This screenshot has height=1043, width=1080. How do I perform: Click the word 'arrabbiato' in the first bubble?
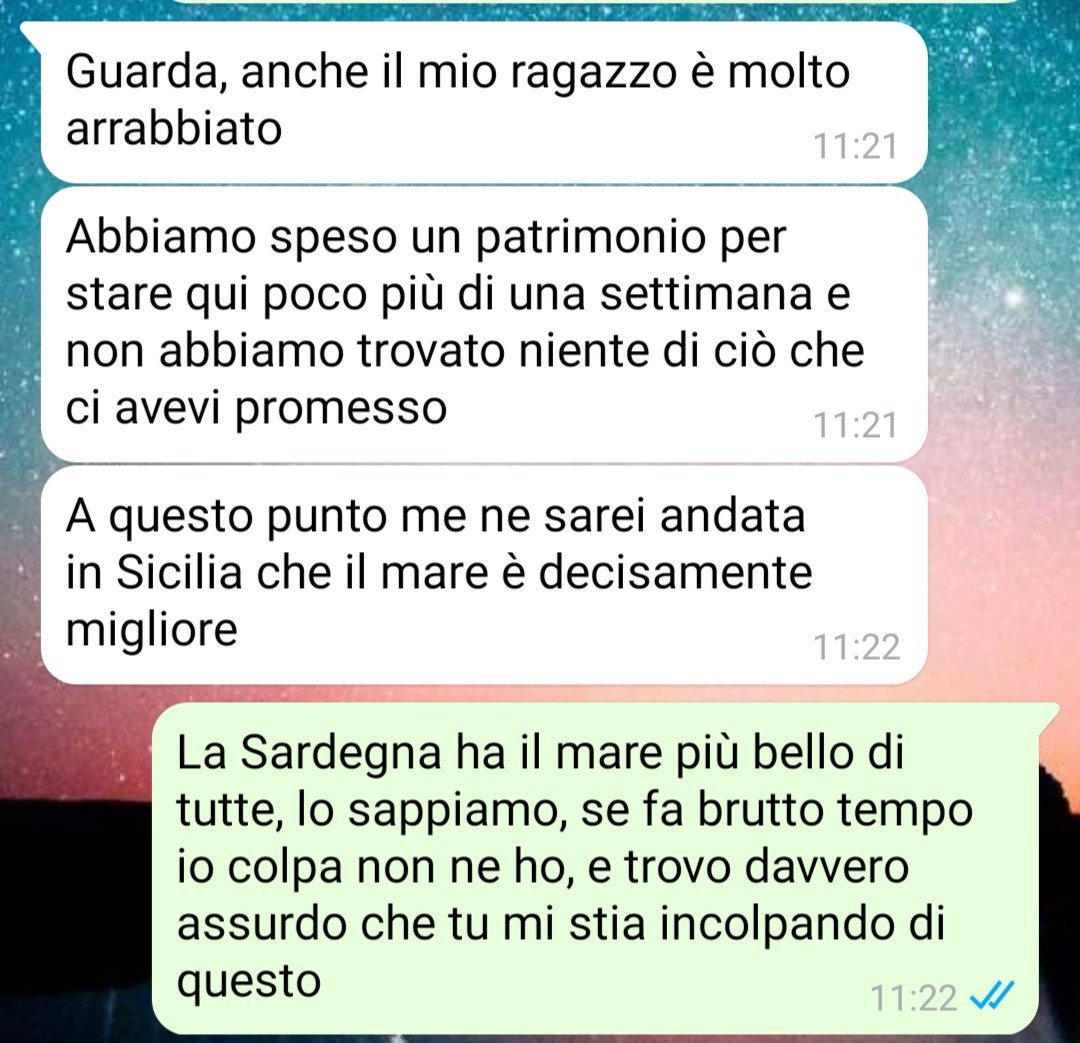click(x=174, y=129)
